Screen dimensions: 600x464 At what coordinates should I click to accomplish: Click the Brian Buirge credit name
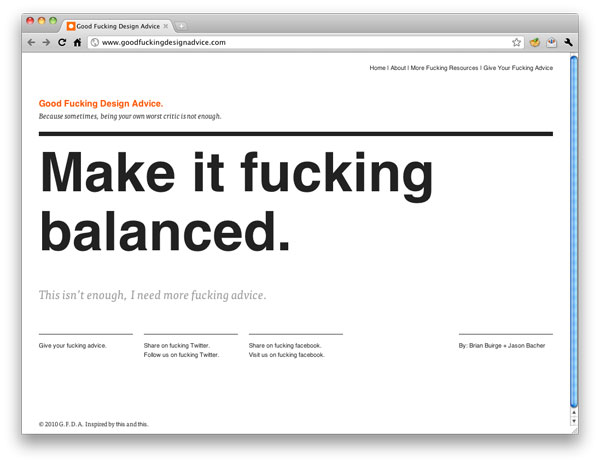pyautogui.click(x=485, y=345)
